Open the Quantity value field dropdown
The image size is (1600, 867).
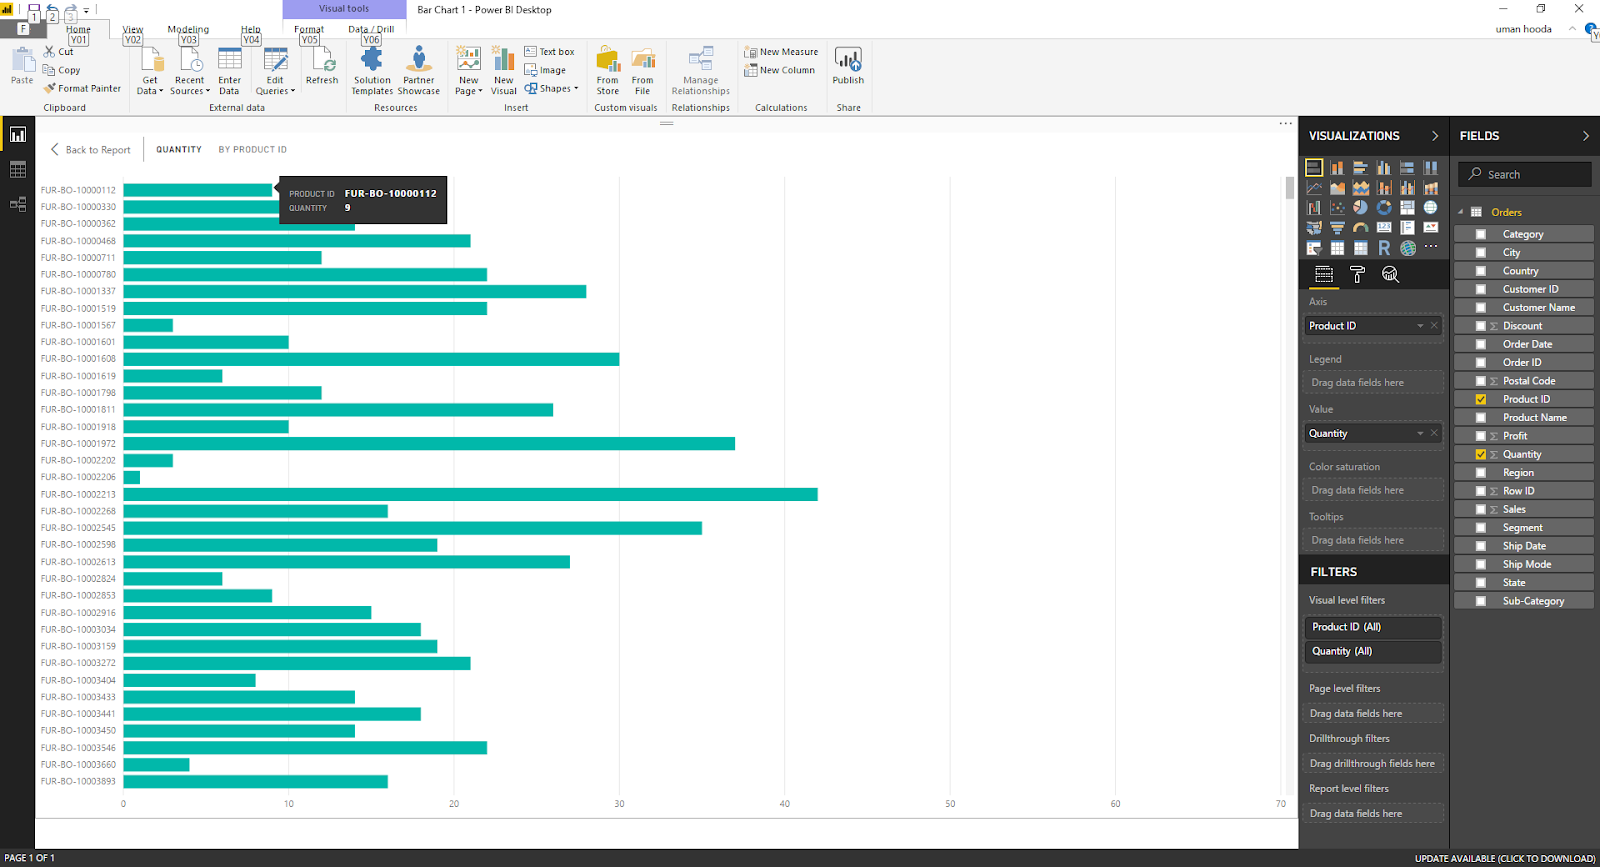(x=1420, y=434)
